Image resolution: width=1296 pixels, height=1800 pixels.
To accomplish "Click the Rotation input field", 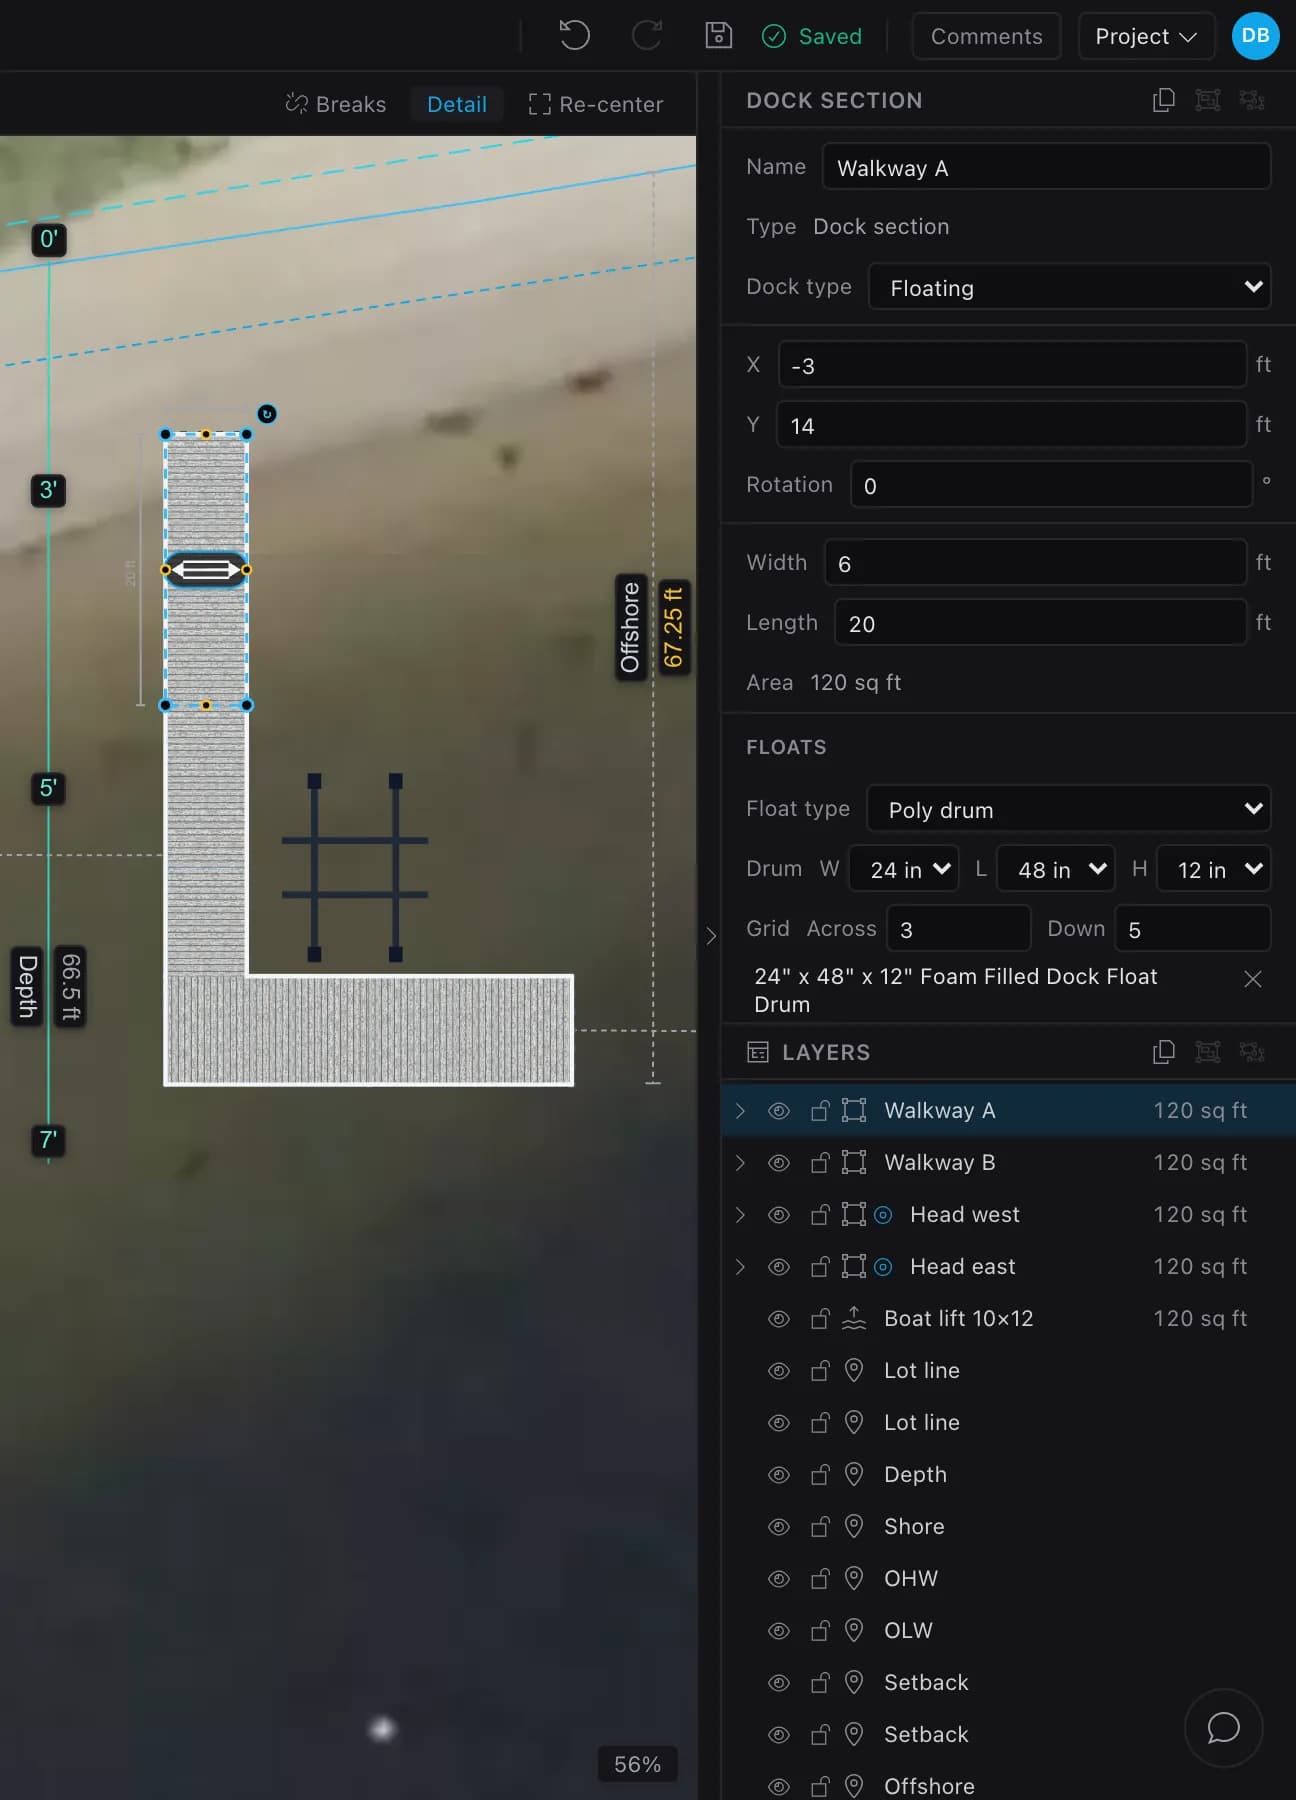I will [1051, 485].
